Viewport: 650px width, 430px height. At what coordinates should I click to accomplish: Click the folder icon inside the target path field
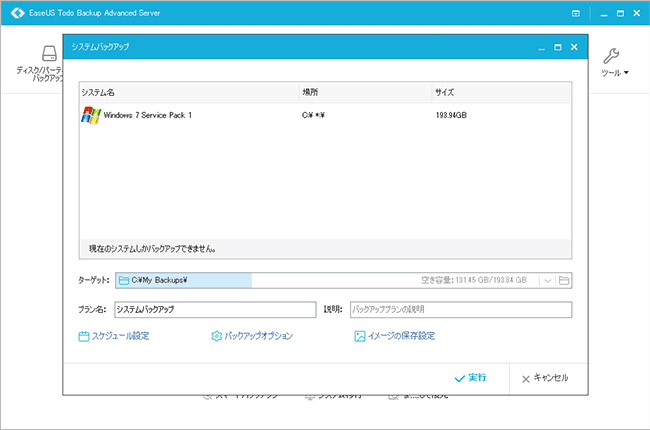coord(124,280)
